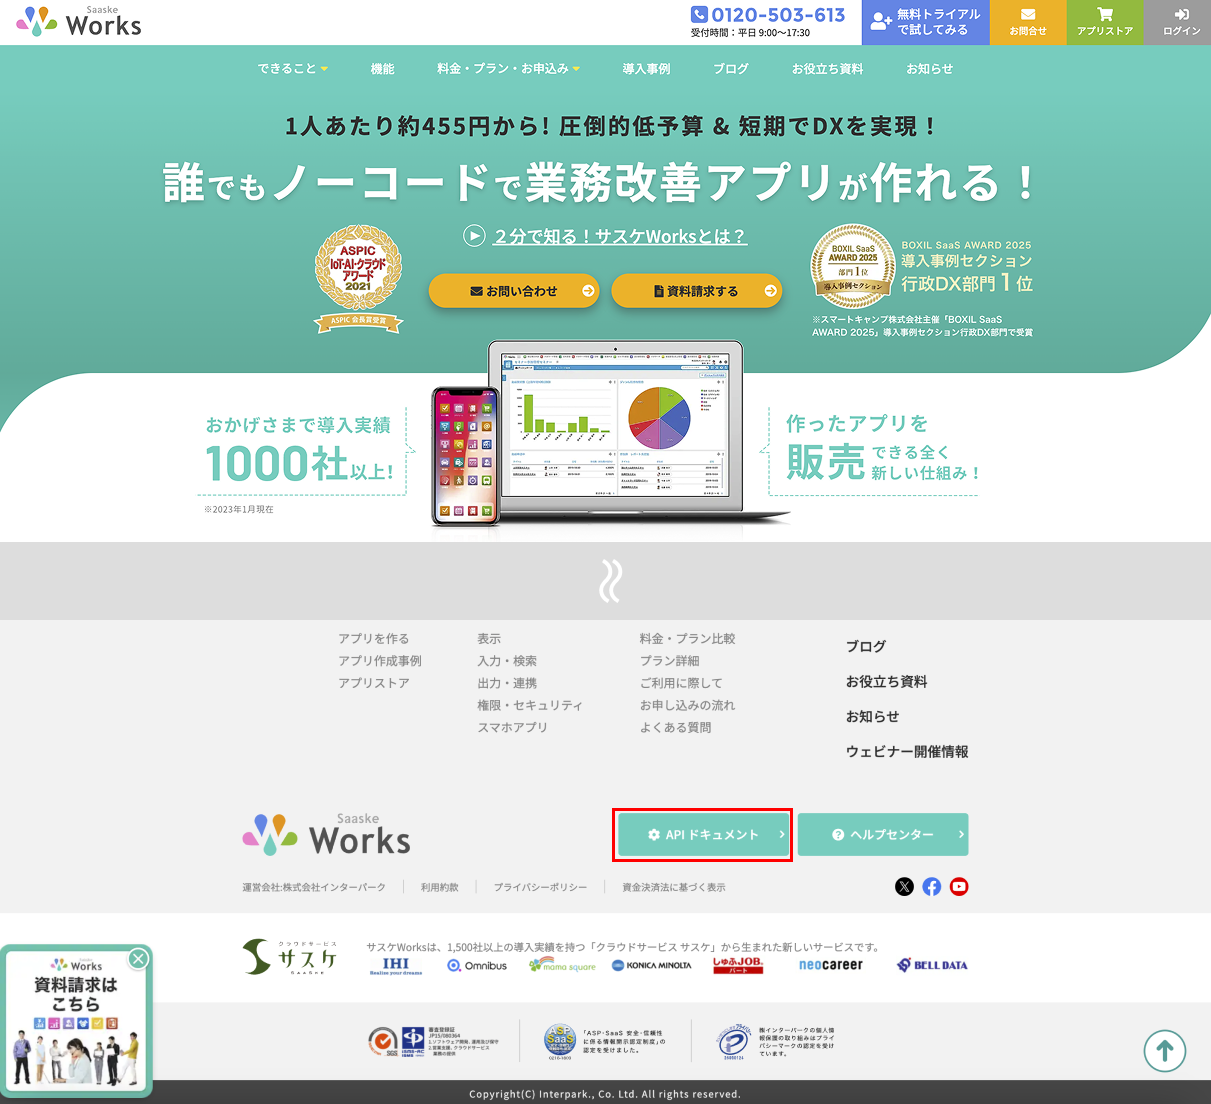Screen dimensions: 1211x1104
Task: Open the スマホアプリ footer link
Action: point(512,727)
